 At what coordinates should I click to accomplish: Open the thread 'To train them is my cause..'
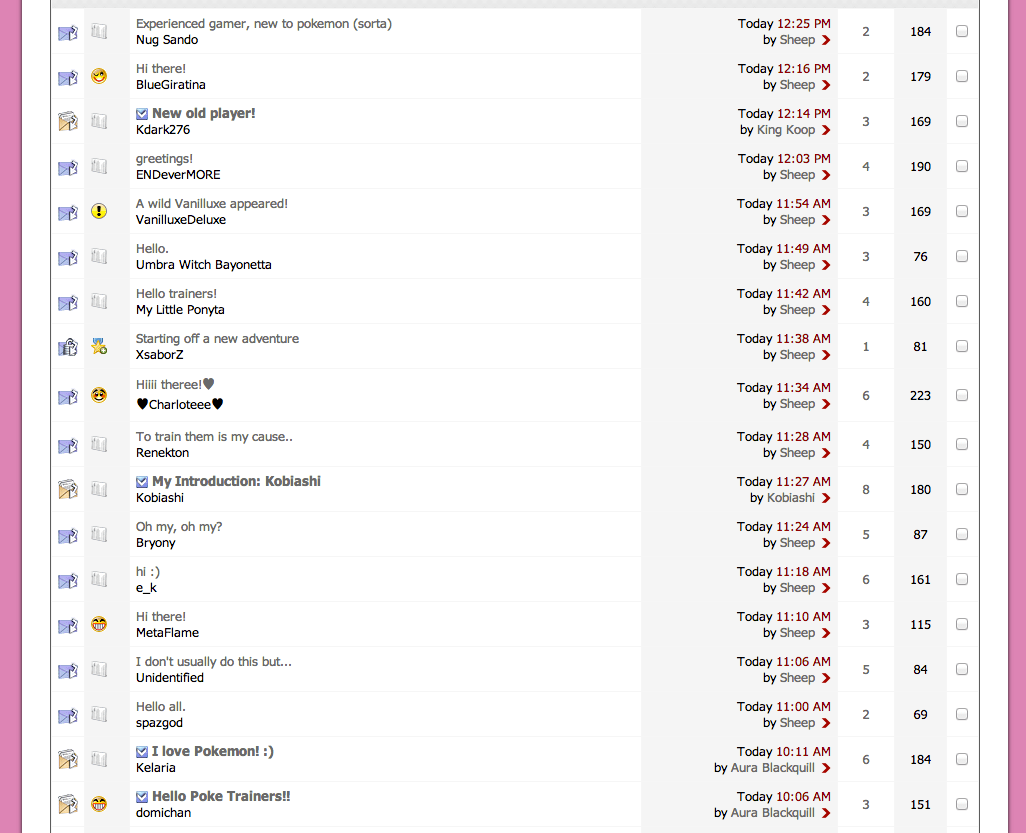point(214,436)
